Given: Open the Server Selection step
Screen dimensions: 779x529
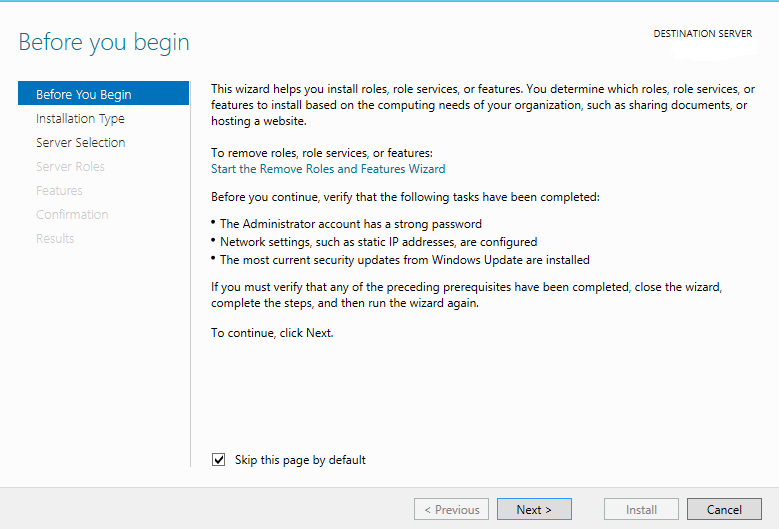Looking at the screenshot, I should click(x=81, y=143).
